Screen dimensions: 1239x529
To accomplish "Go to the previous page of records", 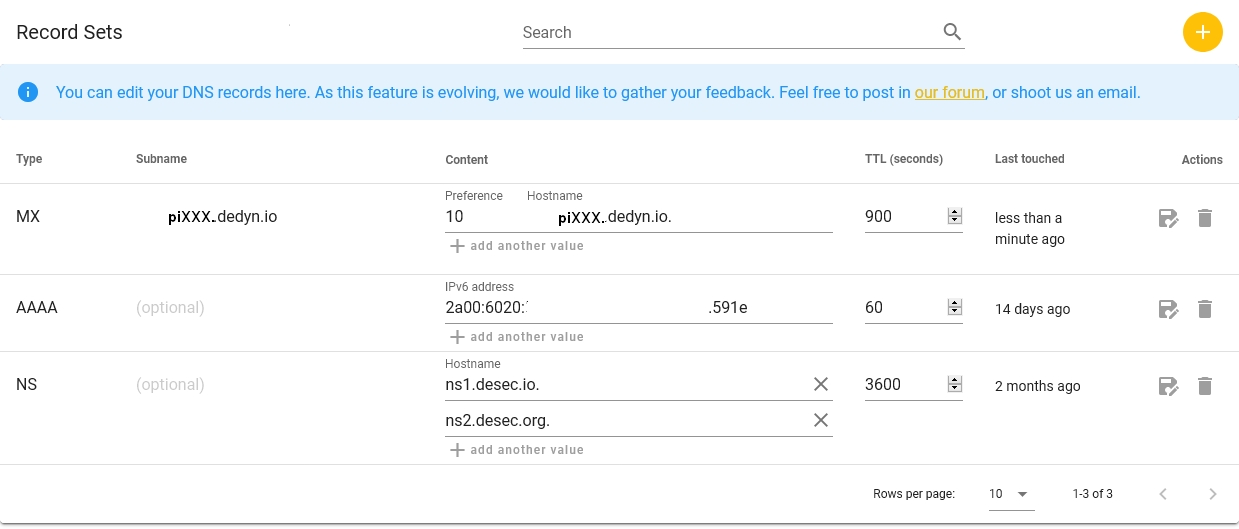I will coord(1163,493).
